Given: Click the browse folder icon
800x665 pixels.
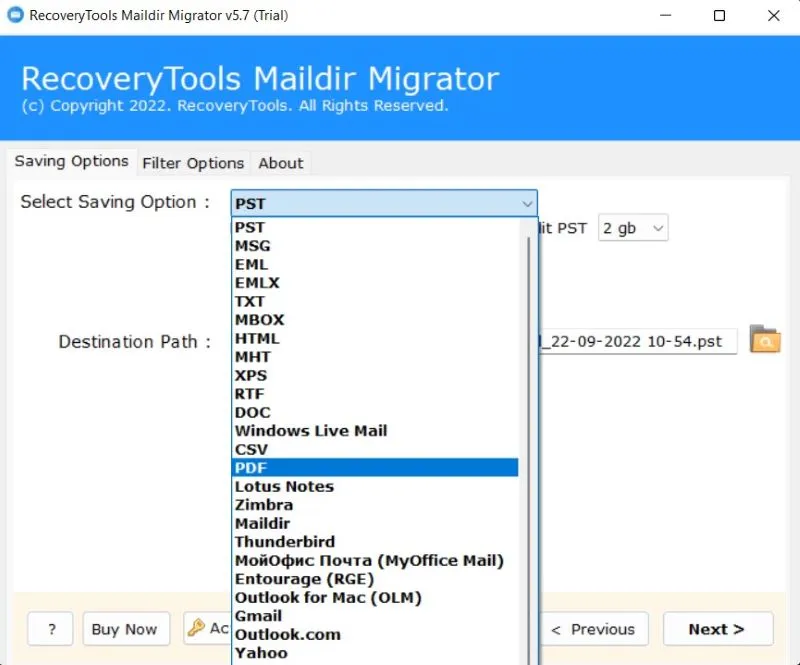Looking at the screenshot, I should (765, 340).
